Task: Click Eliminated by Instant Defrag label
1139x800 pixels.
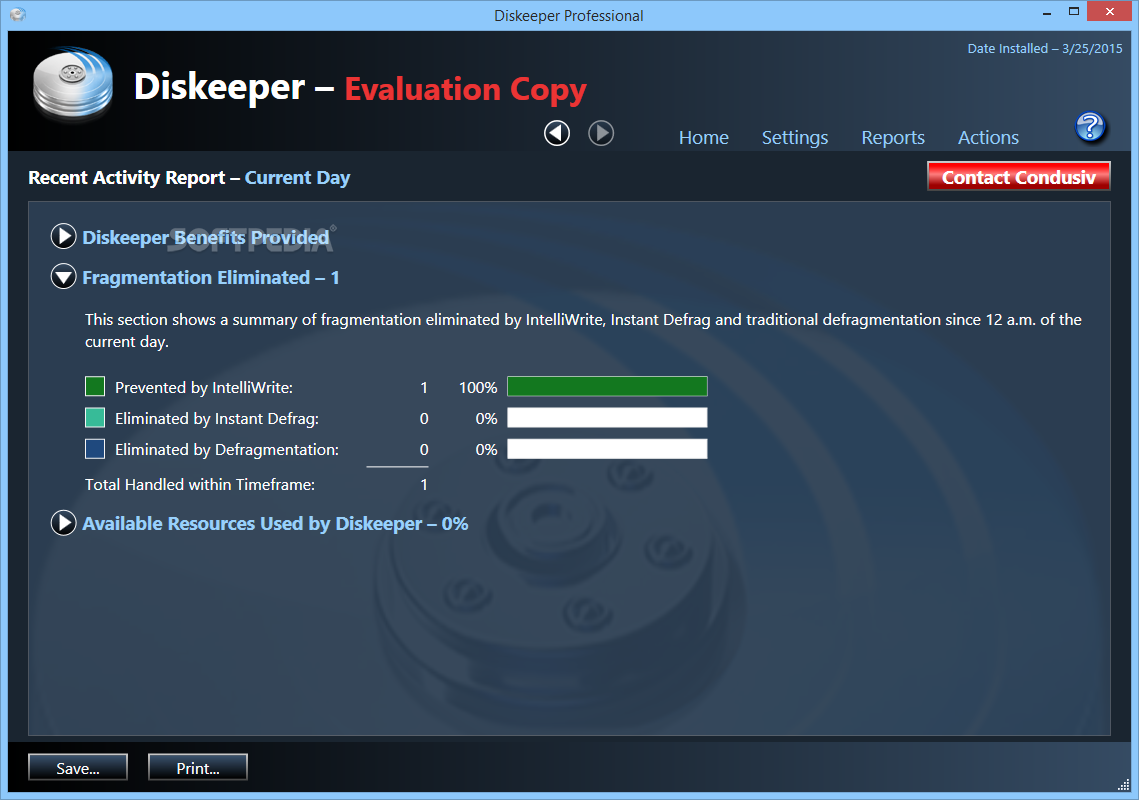Action: 216,419
